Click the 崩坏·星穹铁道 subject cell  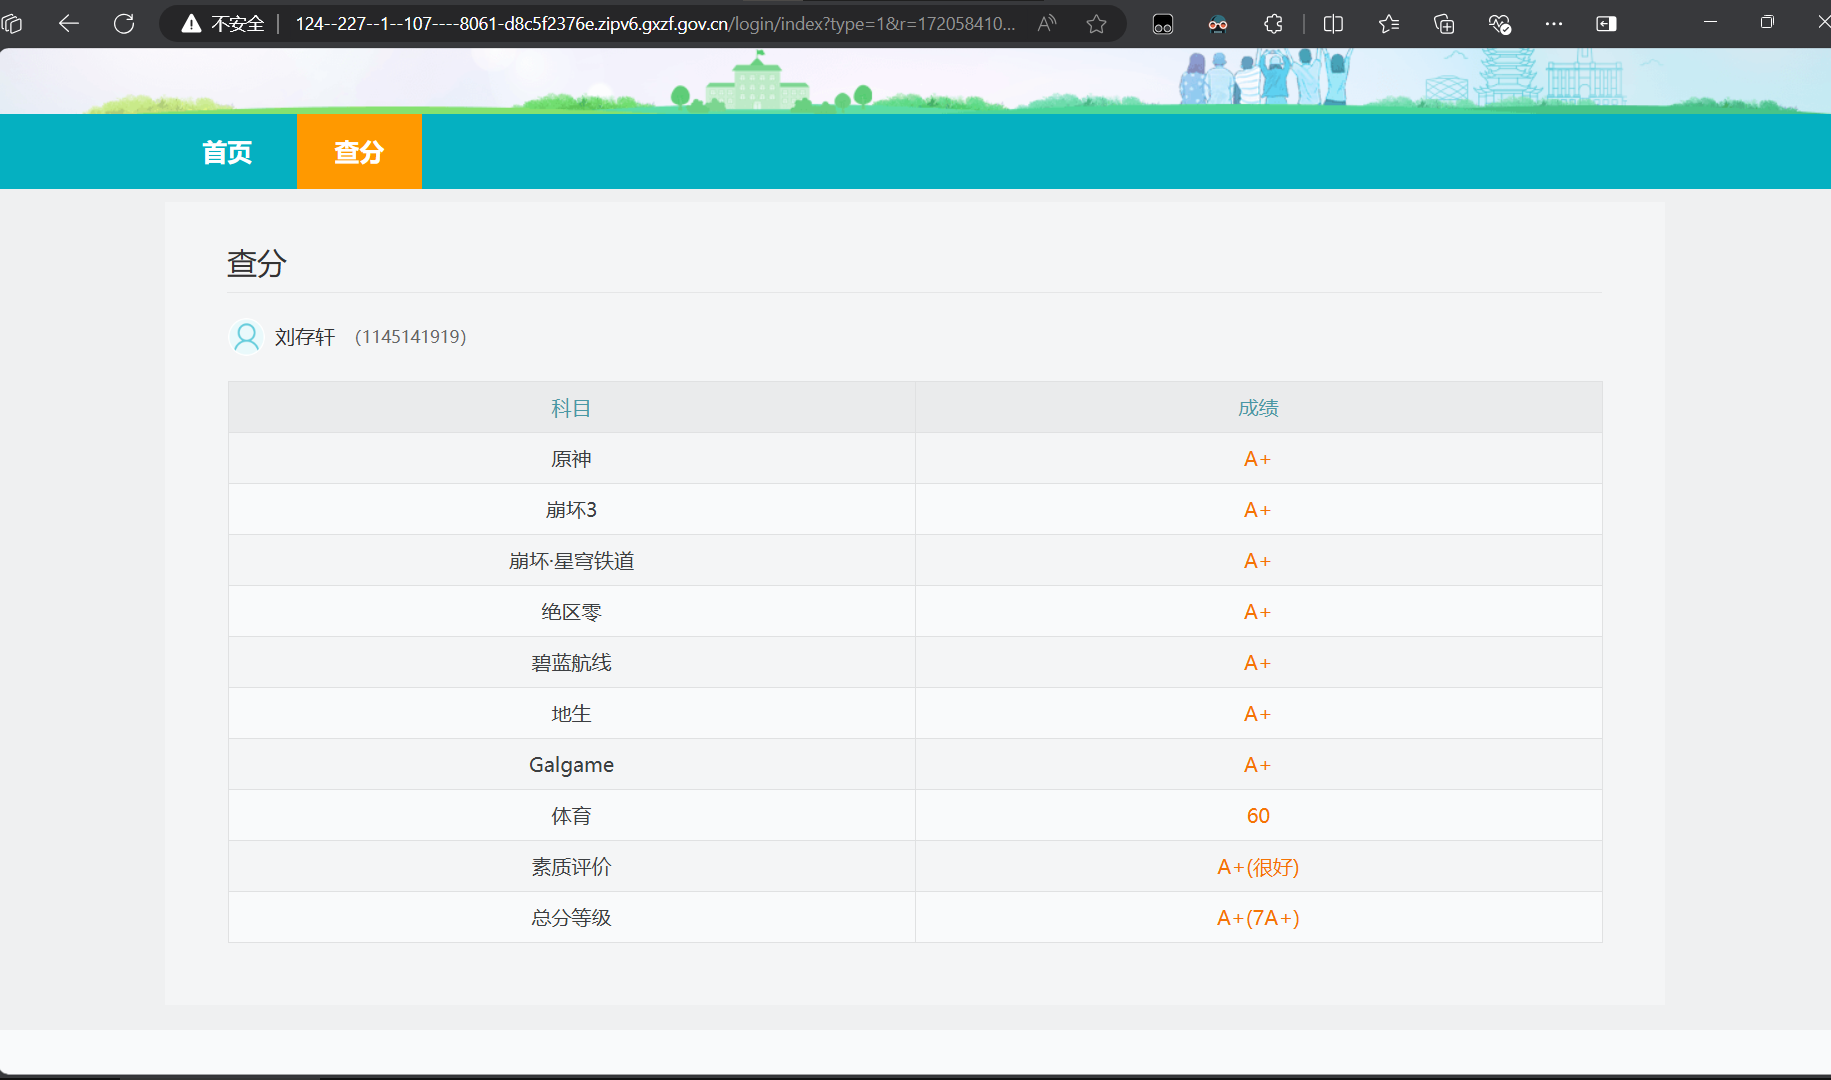(571, 561)
